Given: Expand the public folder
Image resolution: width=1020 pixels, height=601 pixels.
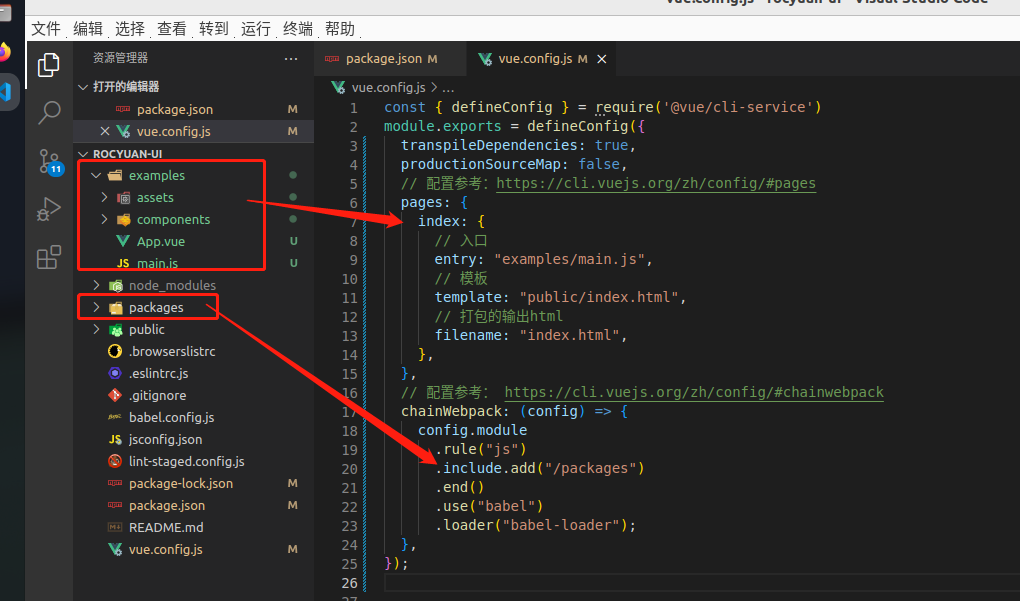Looking at the screenshot, I should coord(96,329).
